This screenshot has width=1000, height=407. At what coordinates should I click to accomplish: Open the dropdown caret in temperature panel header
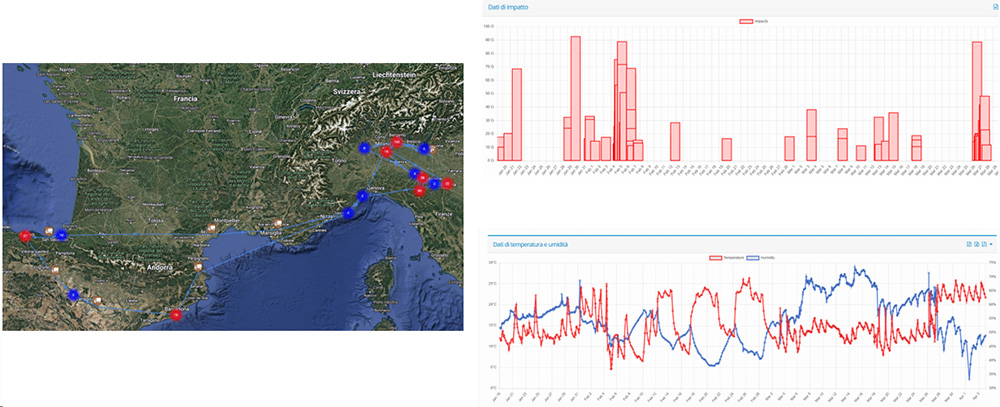(x=992, y=244)
